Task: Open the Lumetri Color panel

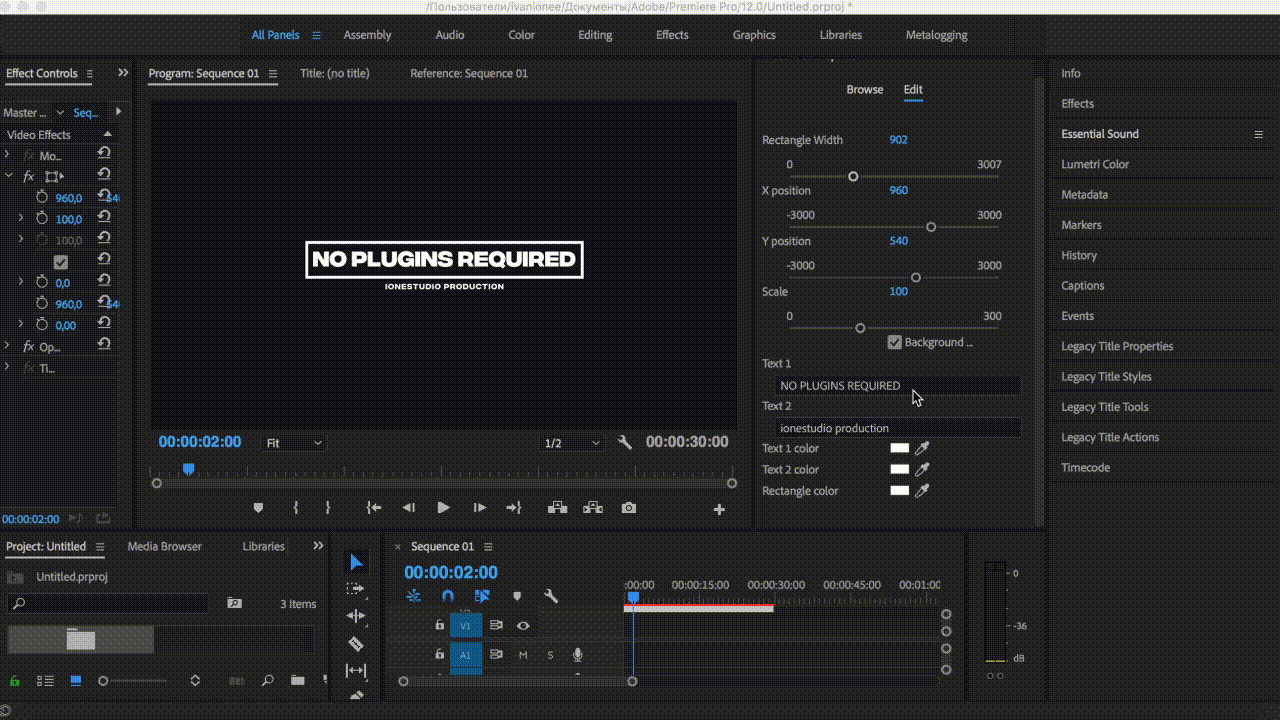Action: pyautogui.click(x=1095, y=164)
